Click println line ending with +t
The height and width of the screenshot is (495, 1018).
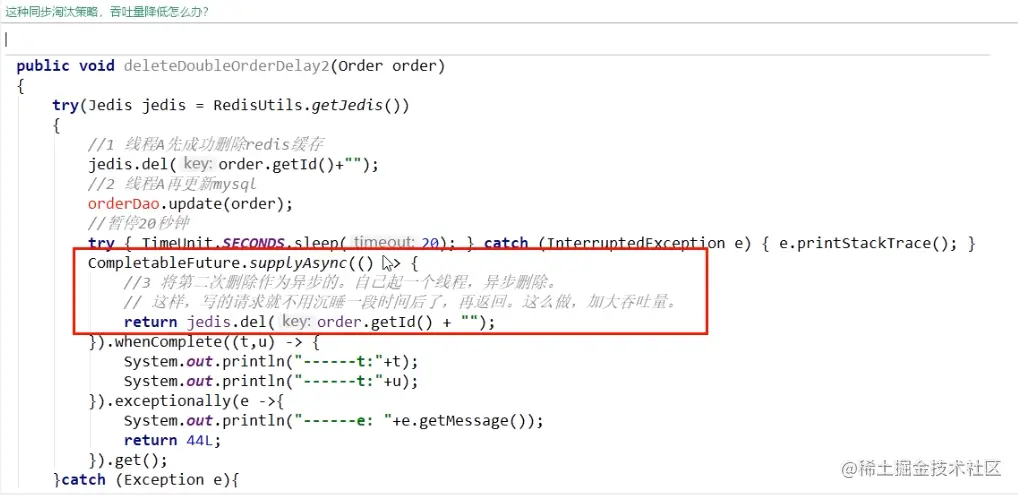coord(271,362)
